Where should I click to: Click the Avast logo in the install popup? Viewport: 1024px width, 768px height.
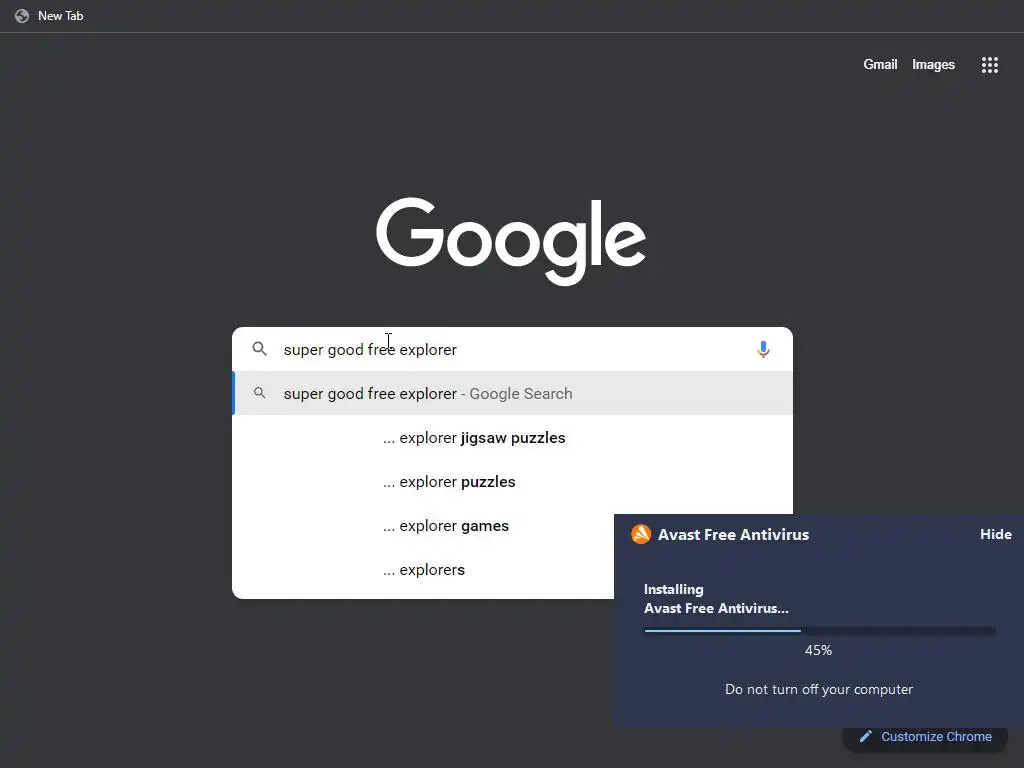[641, 534]
